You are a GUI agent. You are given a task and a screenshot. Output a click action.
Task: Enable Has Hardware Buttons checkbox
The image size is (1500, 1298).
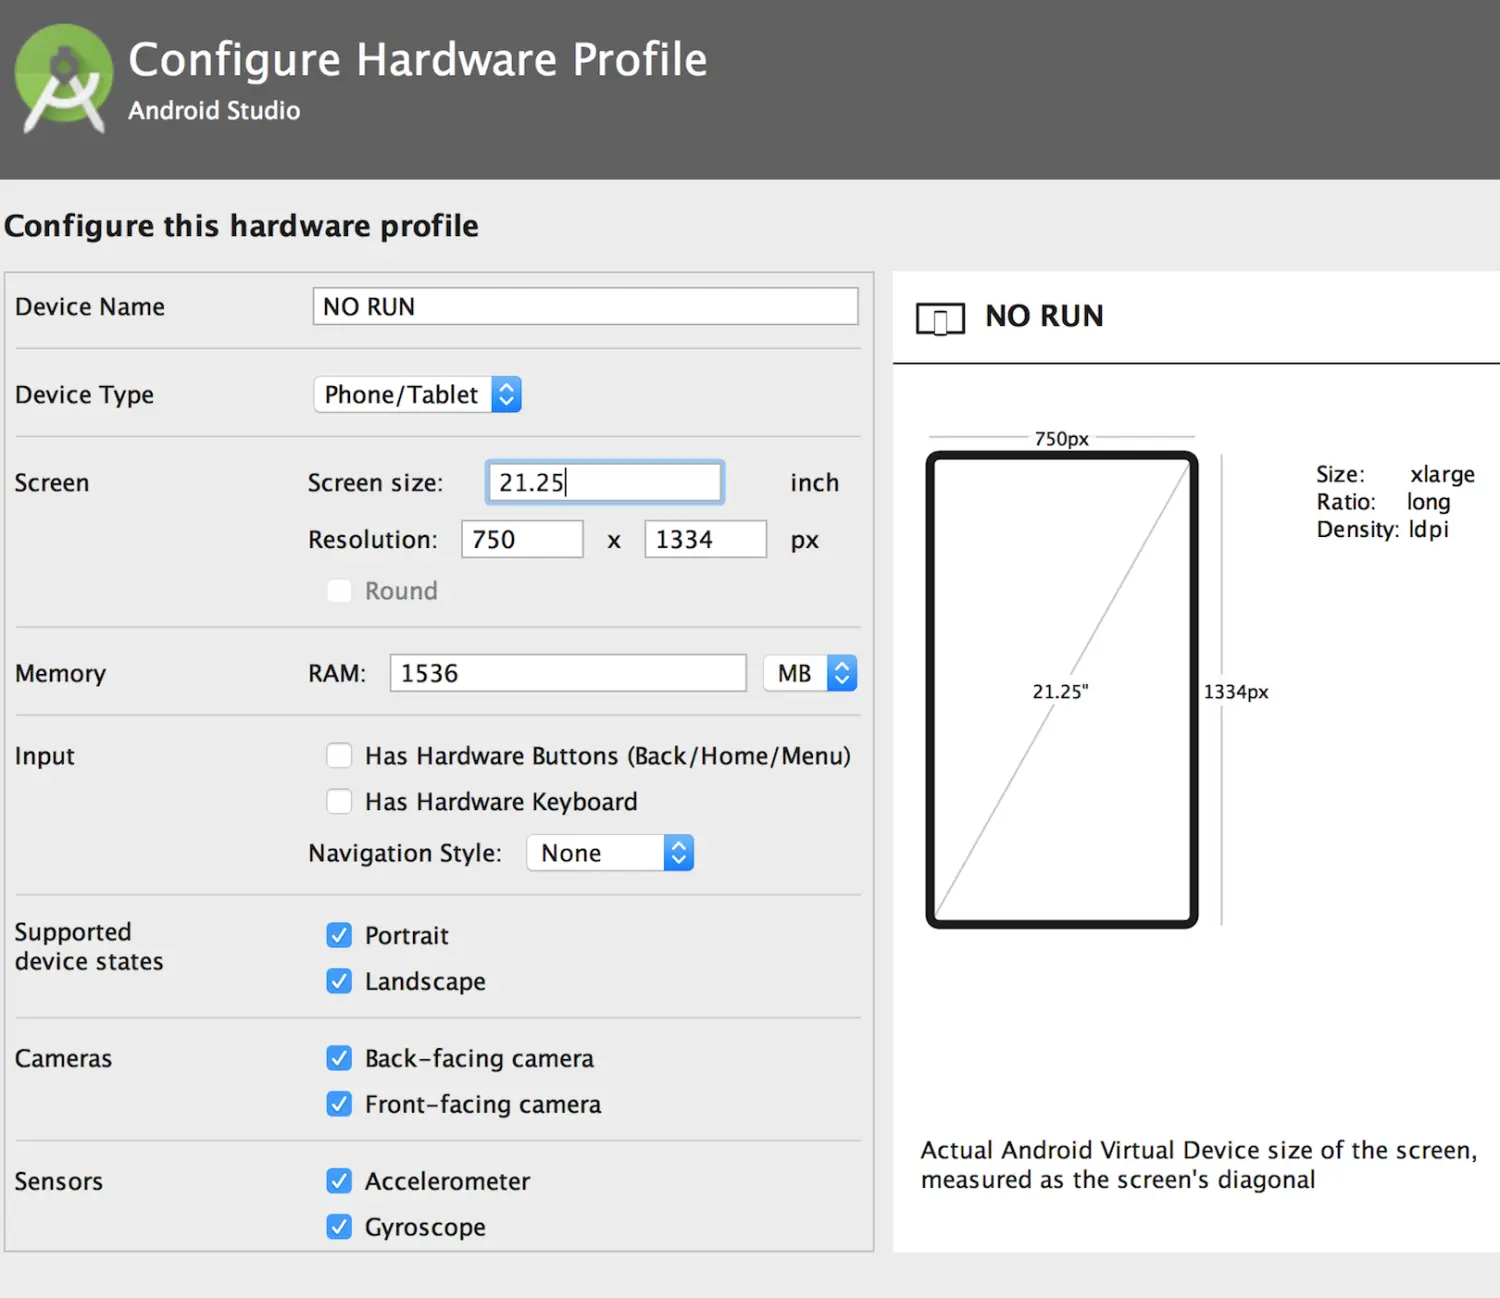pyautogui.click(x=339, y=755)
